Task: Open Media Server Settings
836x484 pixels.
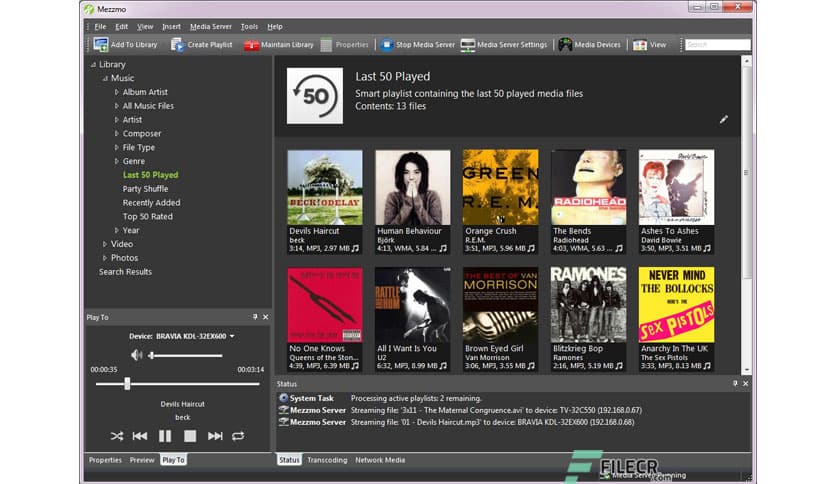Action: tap(504, 45)
